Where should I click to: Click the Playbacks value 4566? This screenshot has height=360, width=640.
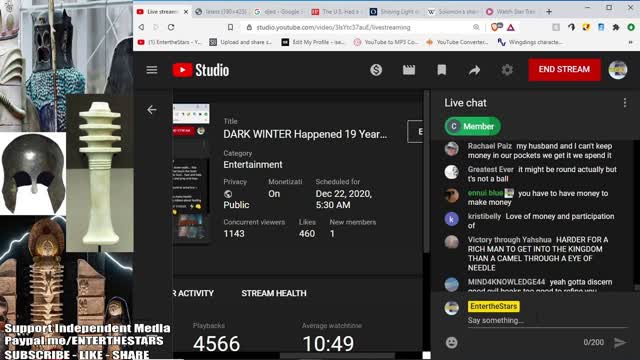click(x=216, y=344)
